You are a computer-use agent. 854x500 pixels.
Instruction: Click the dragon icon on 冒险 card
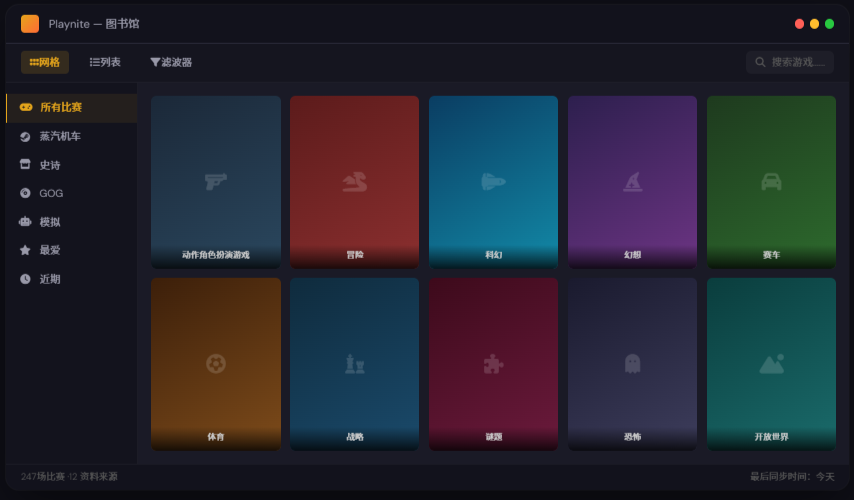pos(355,181)
